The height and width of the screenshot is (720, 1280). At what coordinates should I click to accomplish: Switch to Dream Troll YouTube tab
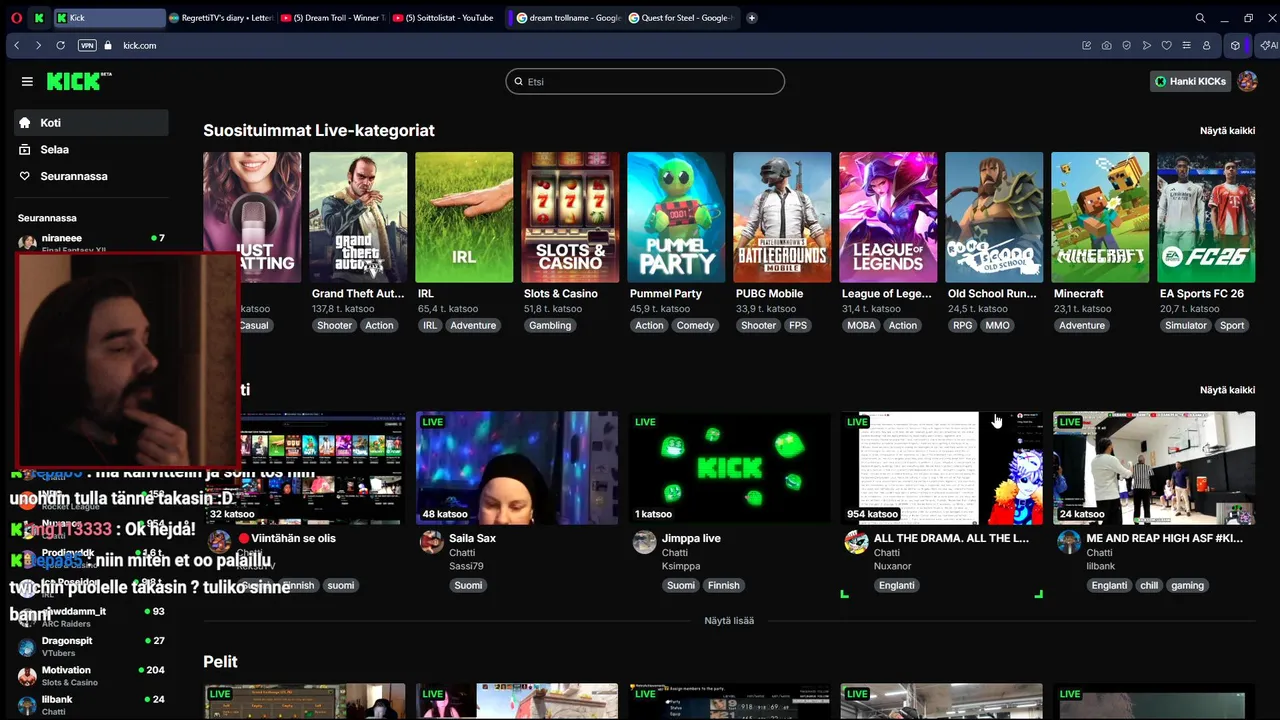[x=332, y=17]
